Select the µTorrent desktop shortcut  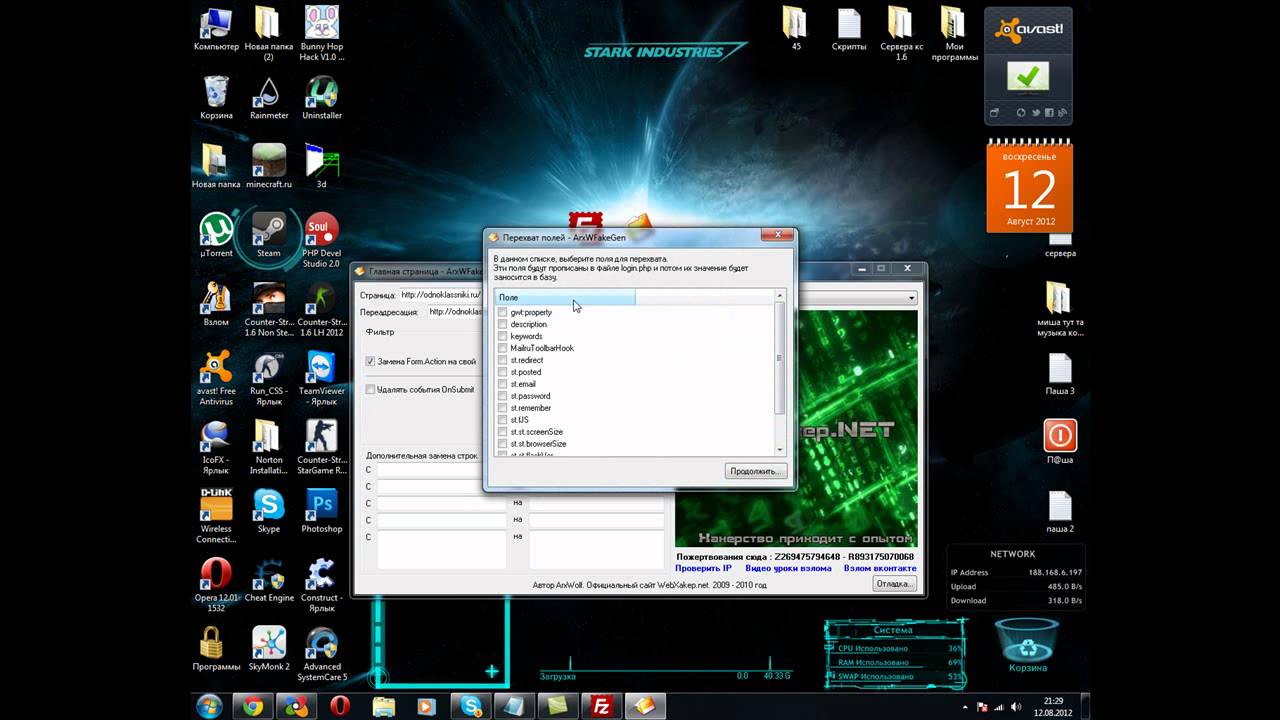click(x=216, y=236)
